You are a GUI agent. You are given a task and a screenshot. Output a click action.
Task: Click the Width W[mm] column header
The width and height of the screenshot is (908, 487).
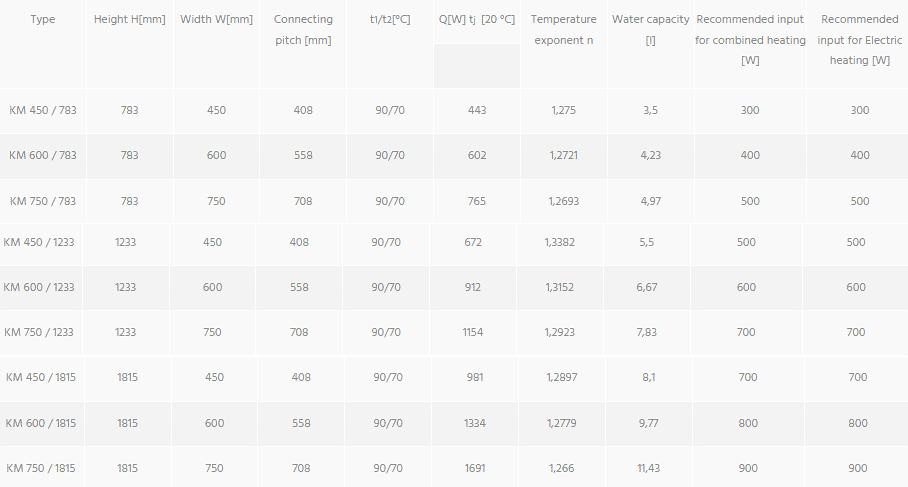coord(217,19)
